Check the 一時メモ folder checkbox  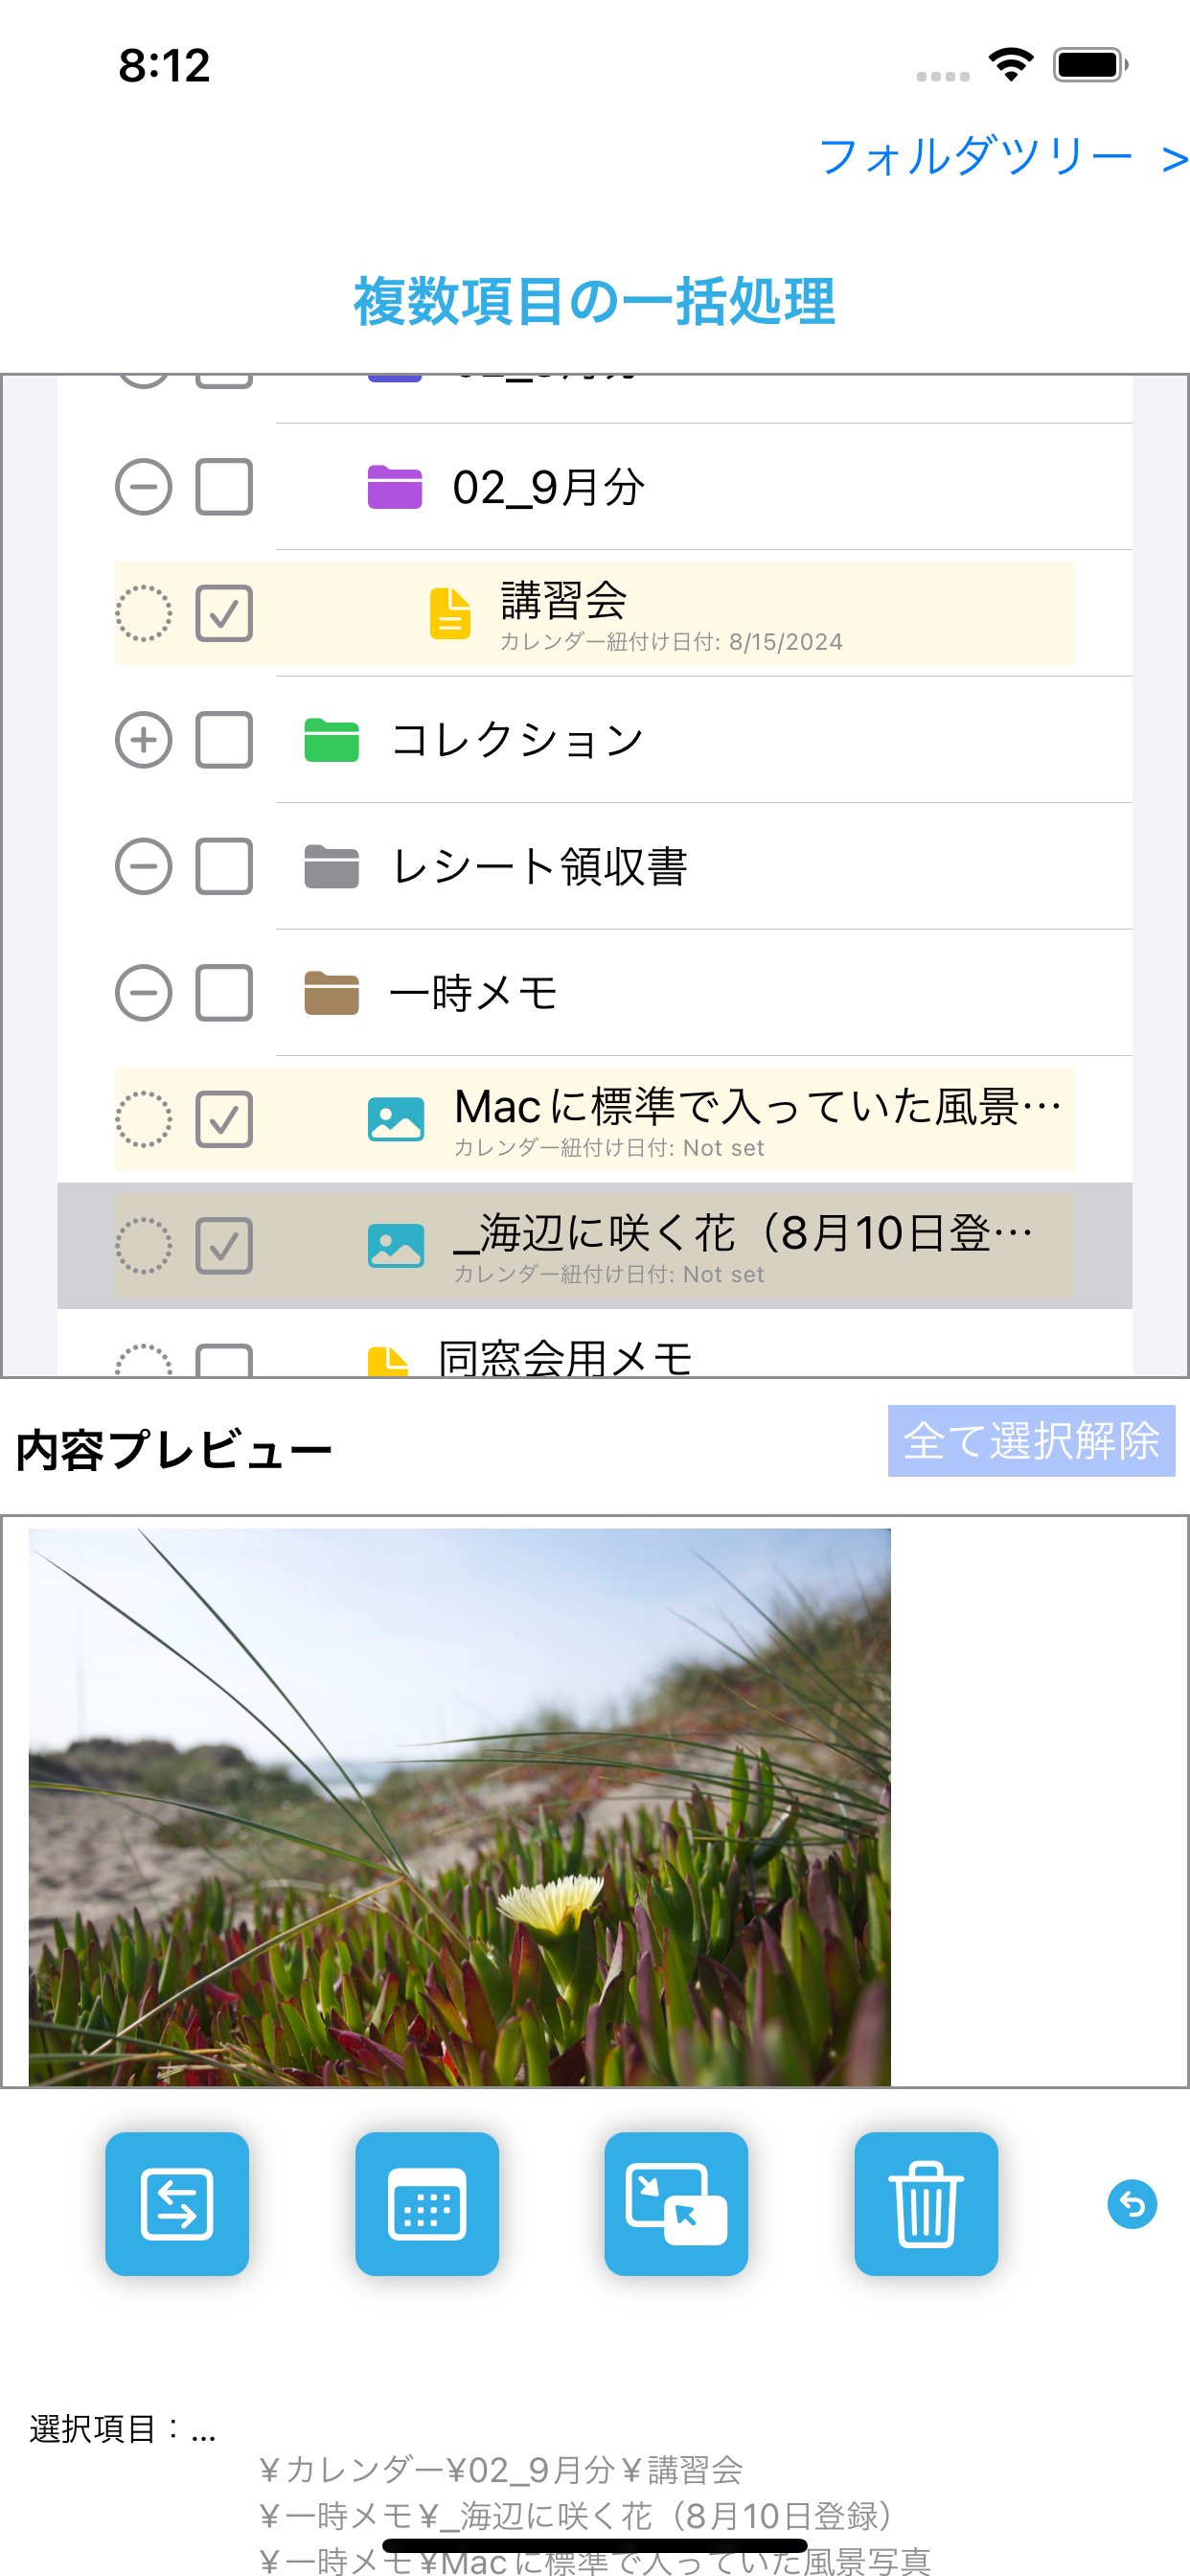224,993
